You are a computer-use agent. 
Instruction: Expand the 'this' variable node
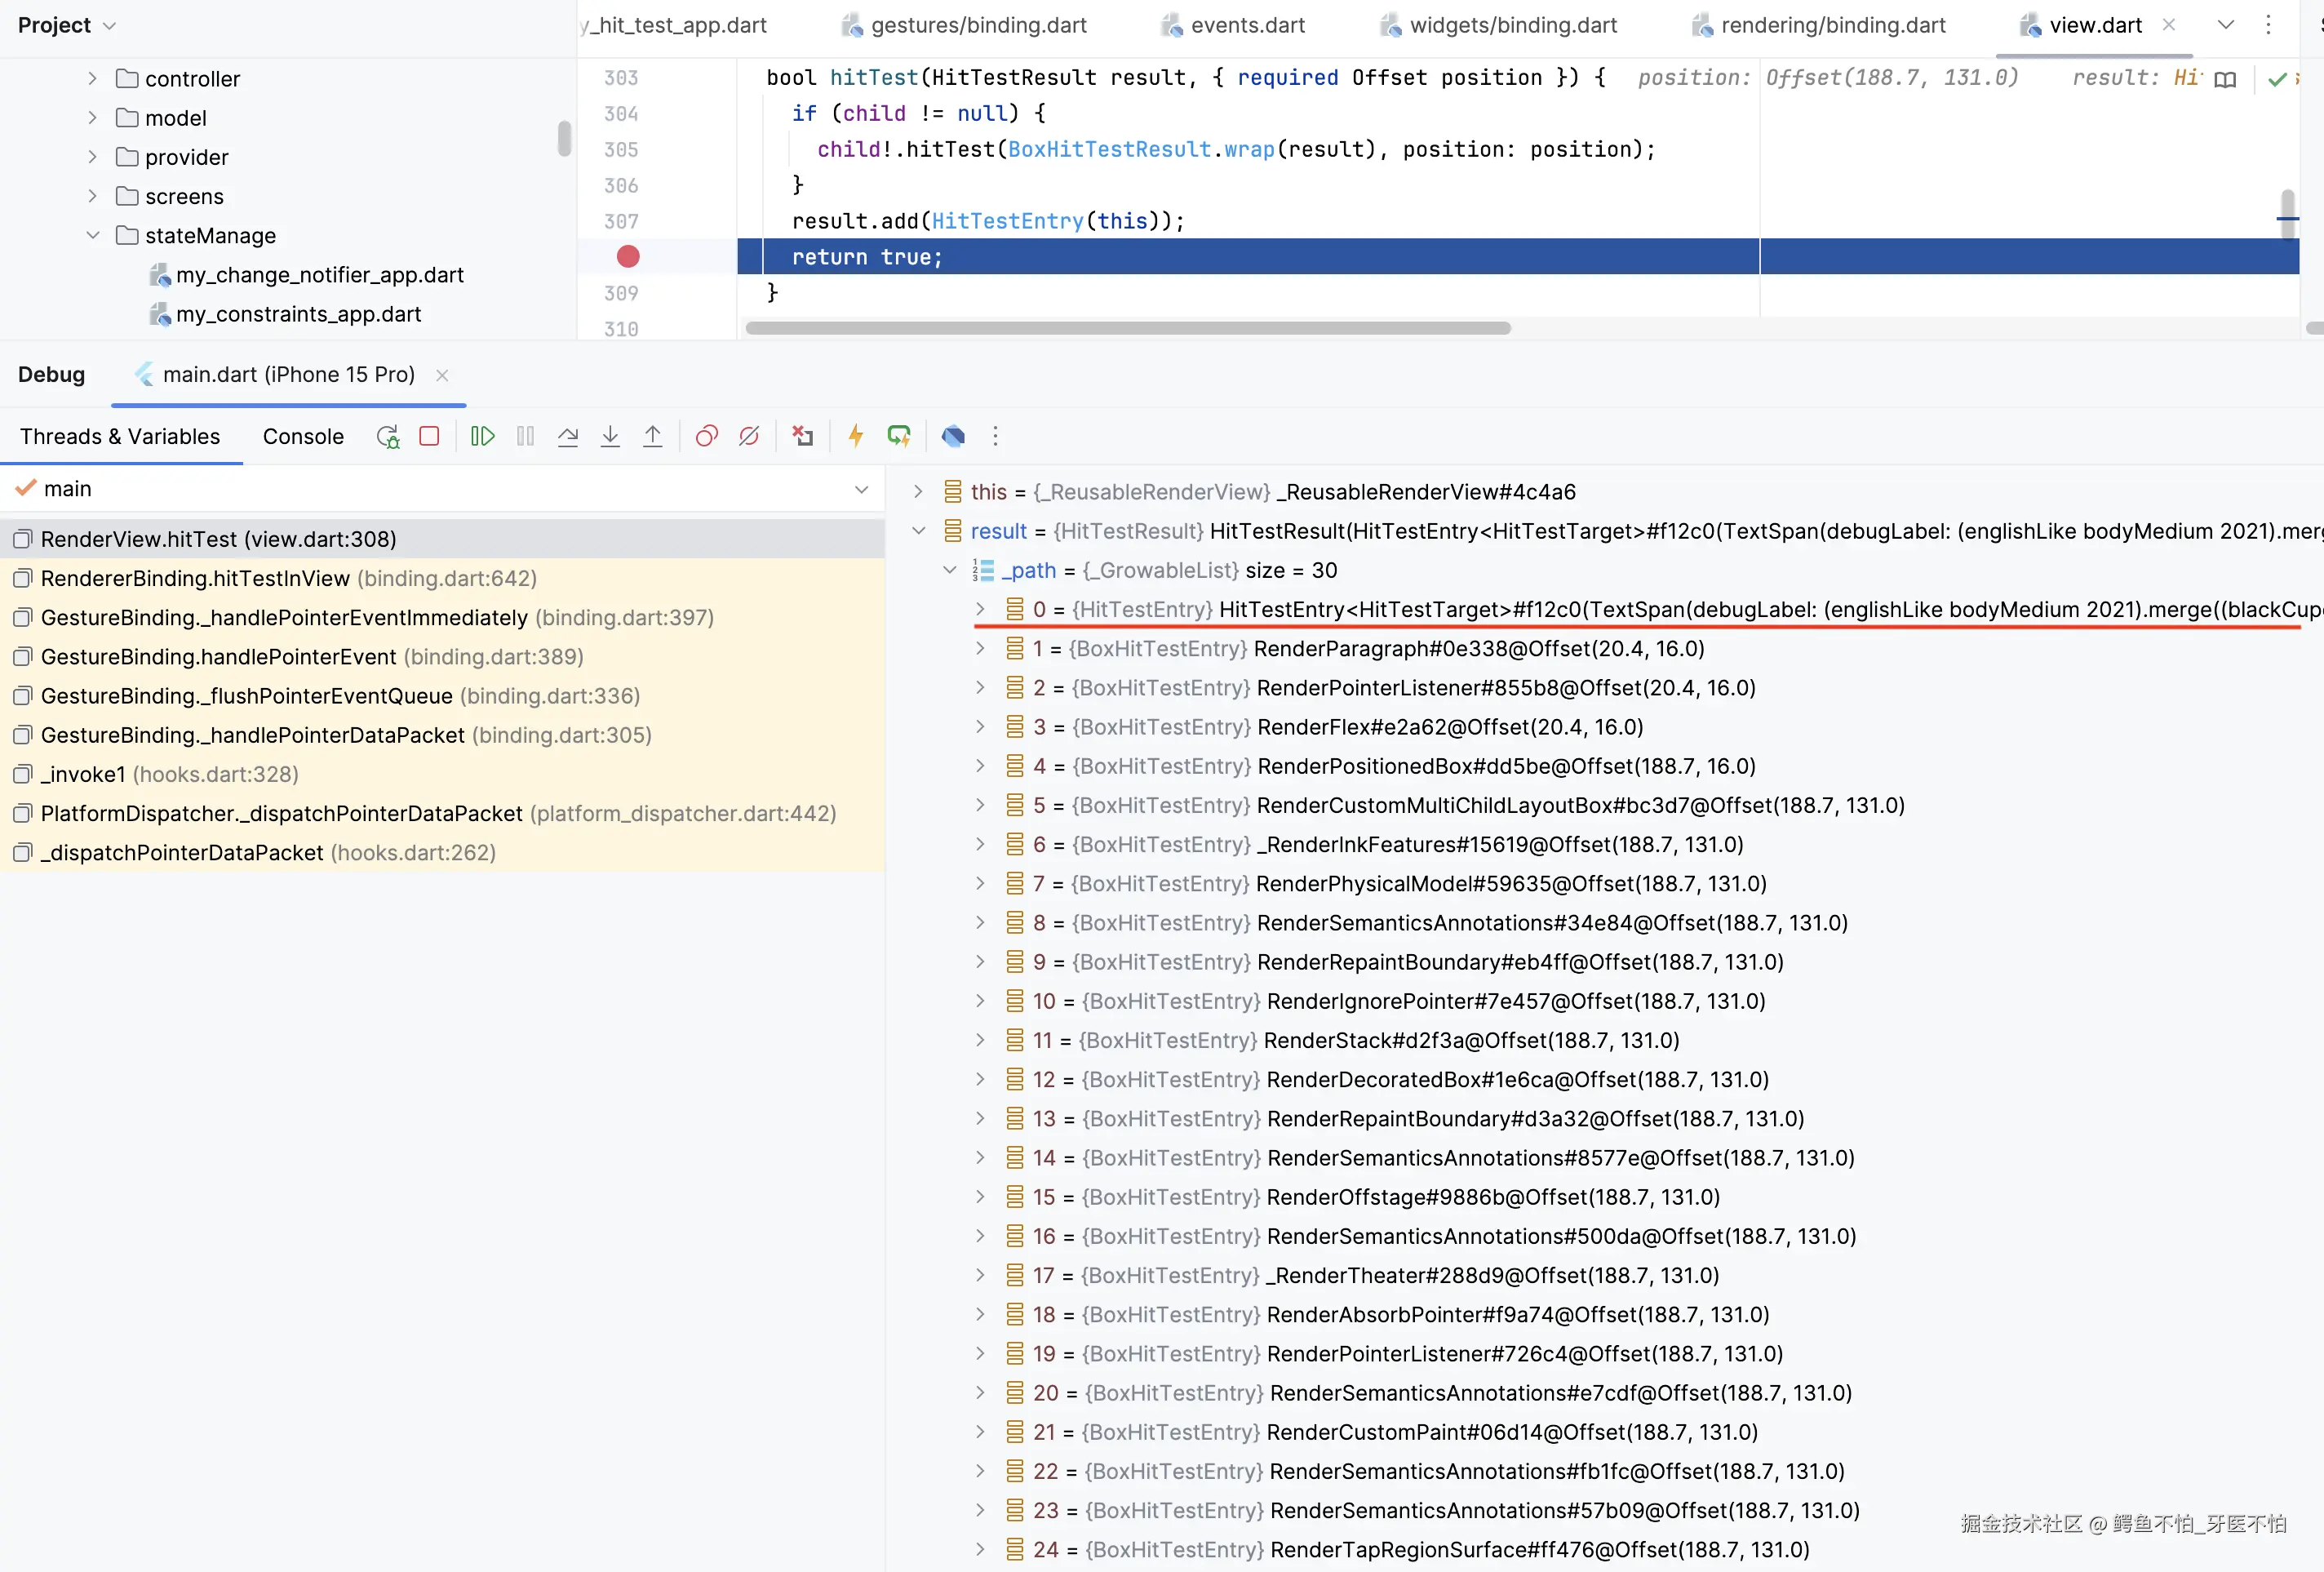(918, 492)
